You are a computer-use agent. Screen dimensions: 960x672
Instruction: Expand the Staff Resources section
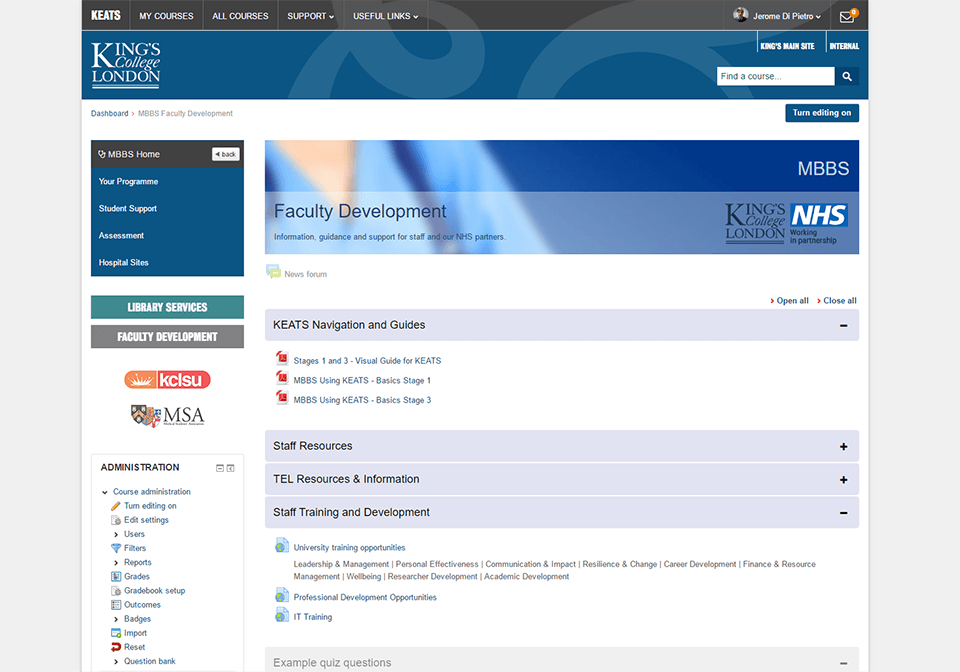[844, 447]
